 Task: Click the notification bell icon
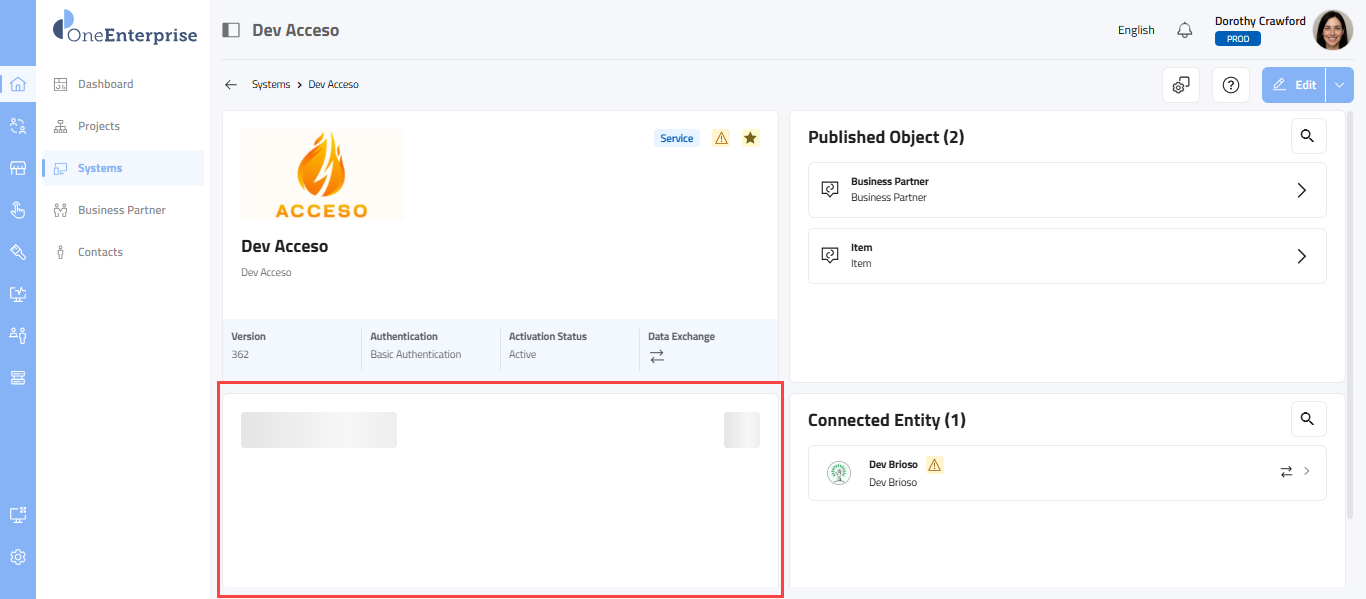(x=1185, y=30)
